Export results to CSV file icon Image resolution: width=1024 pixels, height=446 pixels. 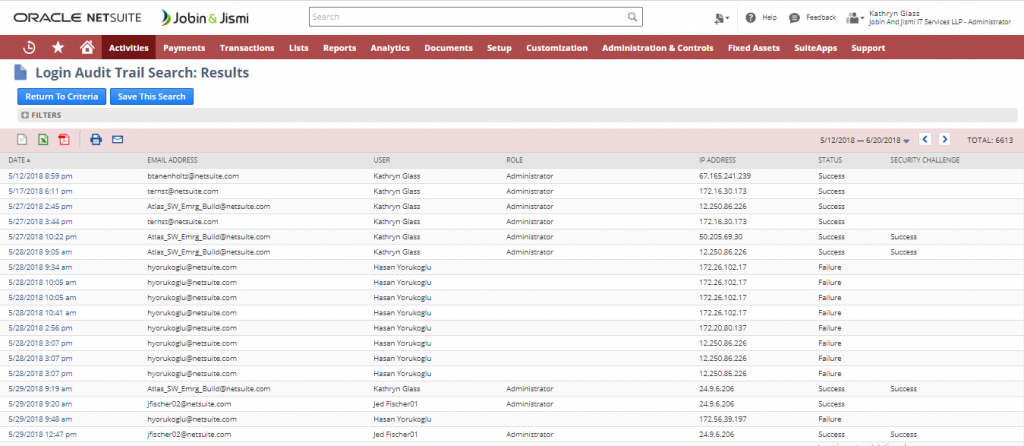(x=23, y=140)
